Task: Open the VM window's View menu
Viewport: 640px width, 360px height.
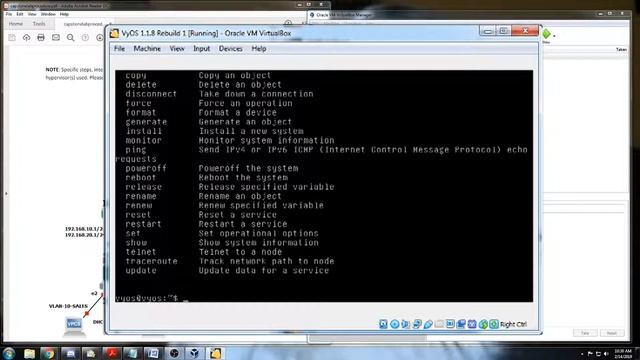Action: [x=177, y=49]
